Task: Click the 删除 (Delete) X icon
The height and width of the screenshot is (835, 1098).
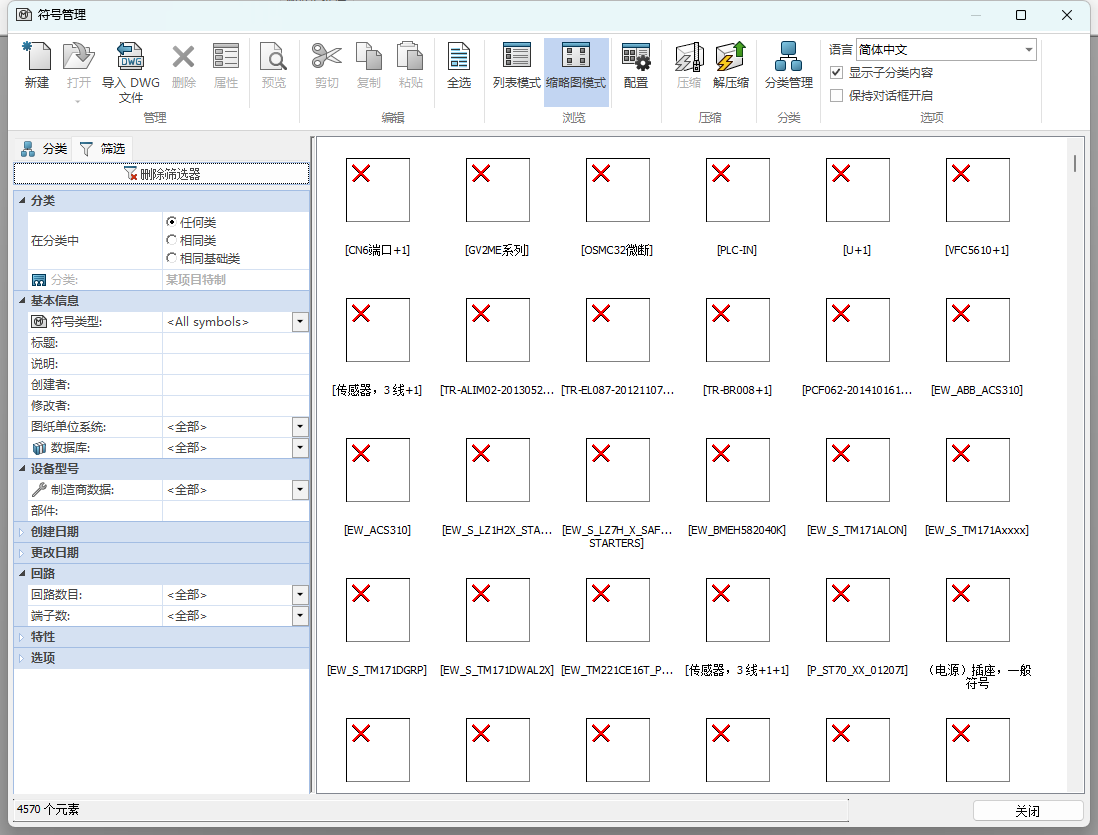Action: [x=183, y=57]
